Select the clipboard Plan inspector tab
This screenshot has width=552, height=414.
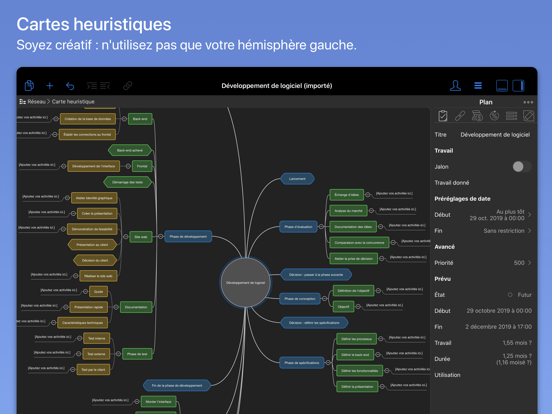click(443, 115)
